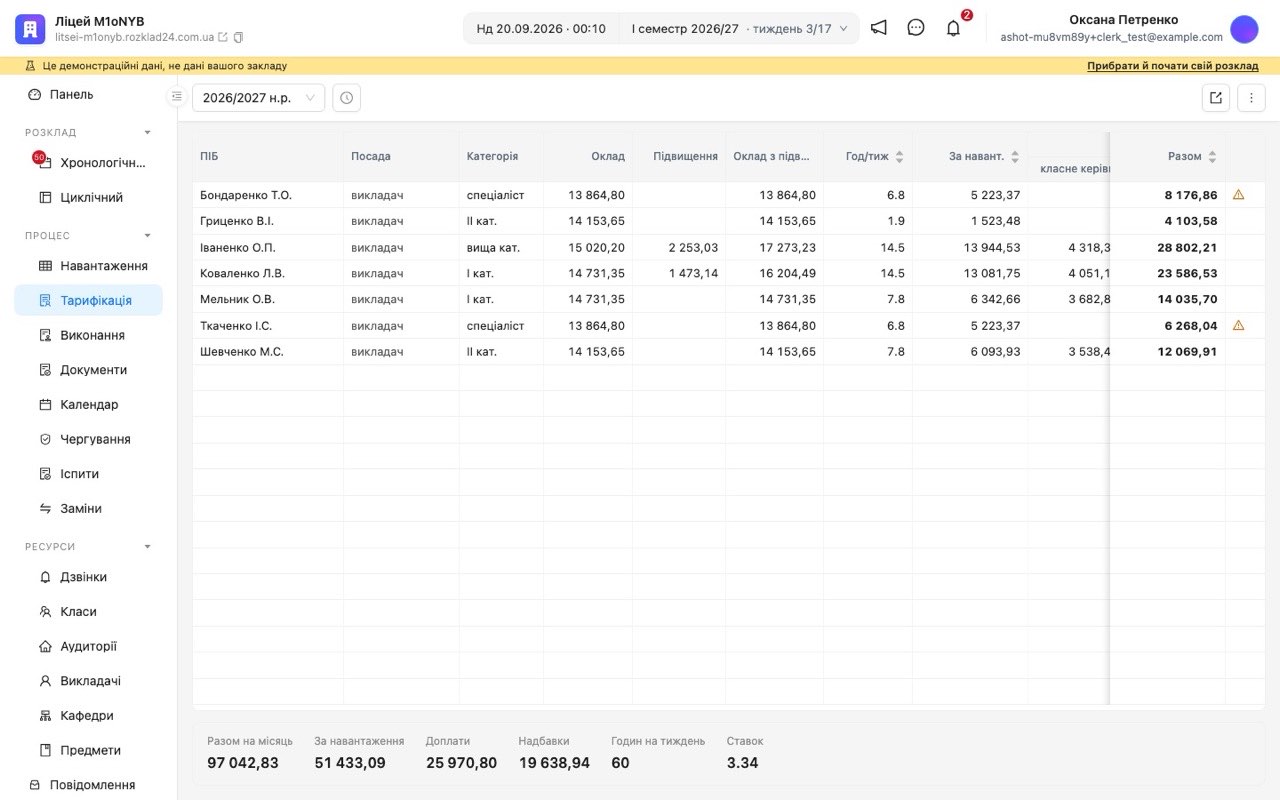Open school site via external link icon
Viewport: 1280px width, 800px height.
[x=223, y=37]
